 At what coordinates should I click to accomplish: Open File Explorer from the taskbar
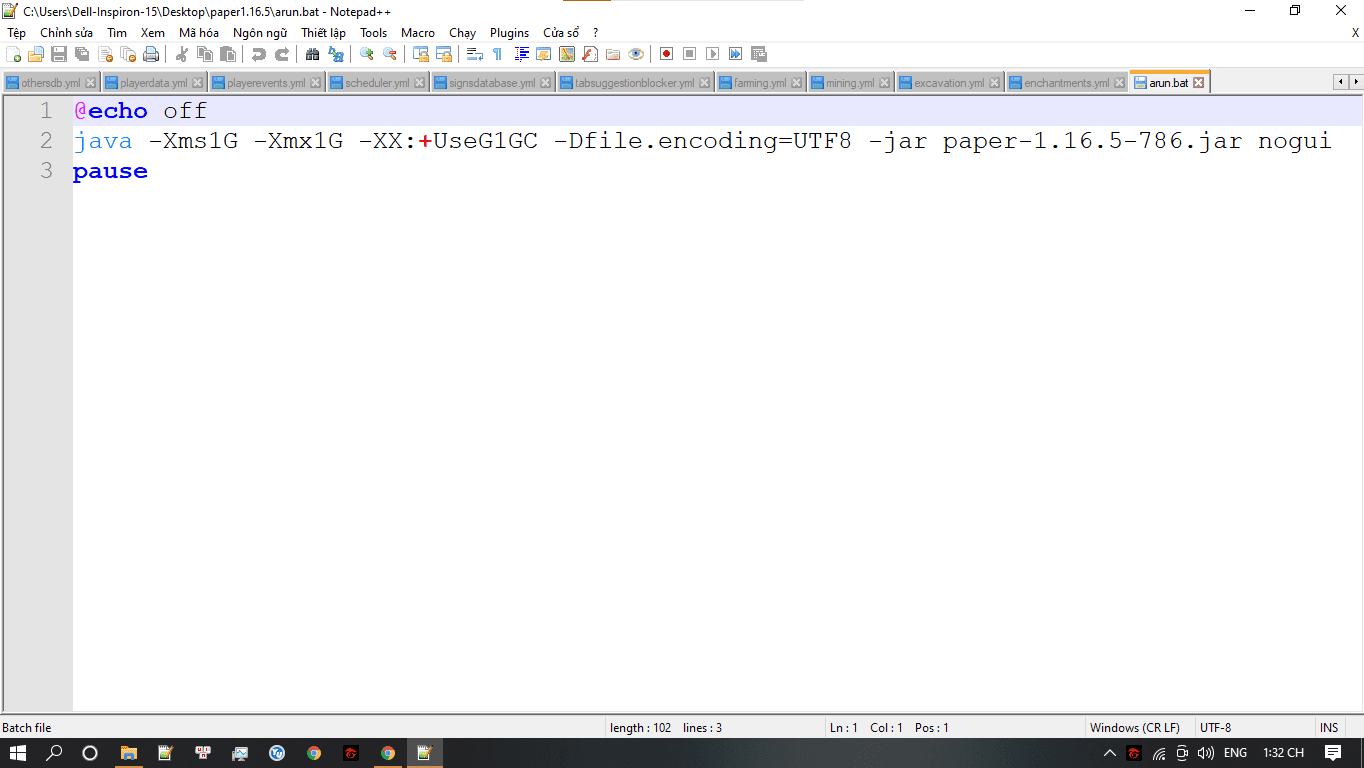(129, 753)
